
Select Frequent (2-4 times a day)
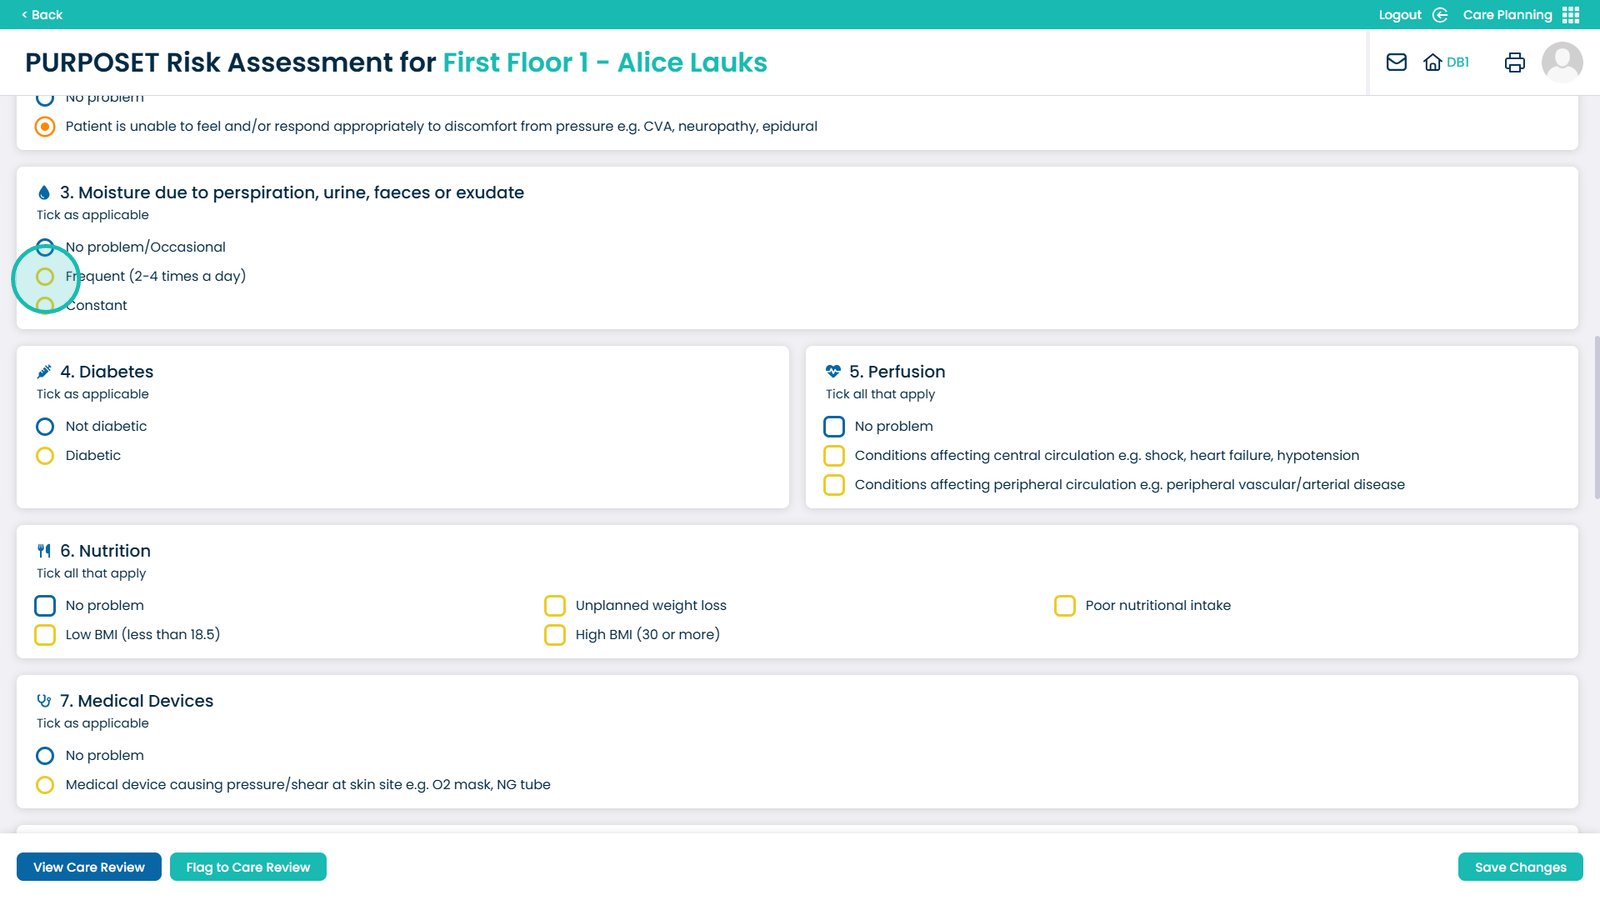(x=45, y=277)
